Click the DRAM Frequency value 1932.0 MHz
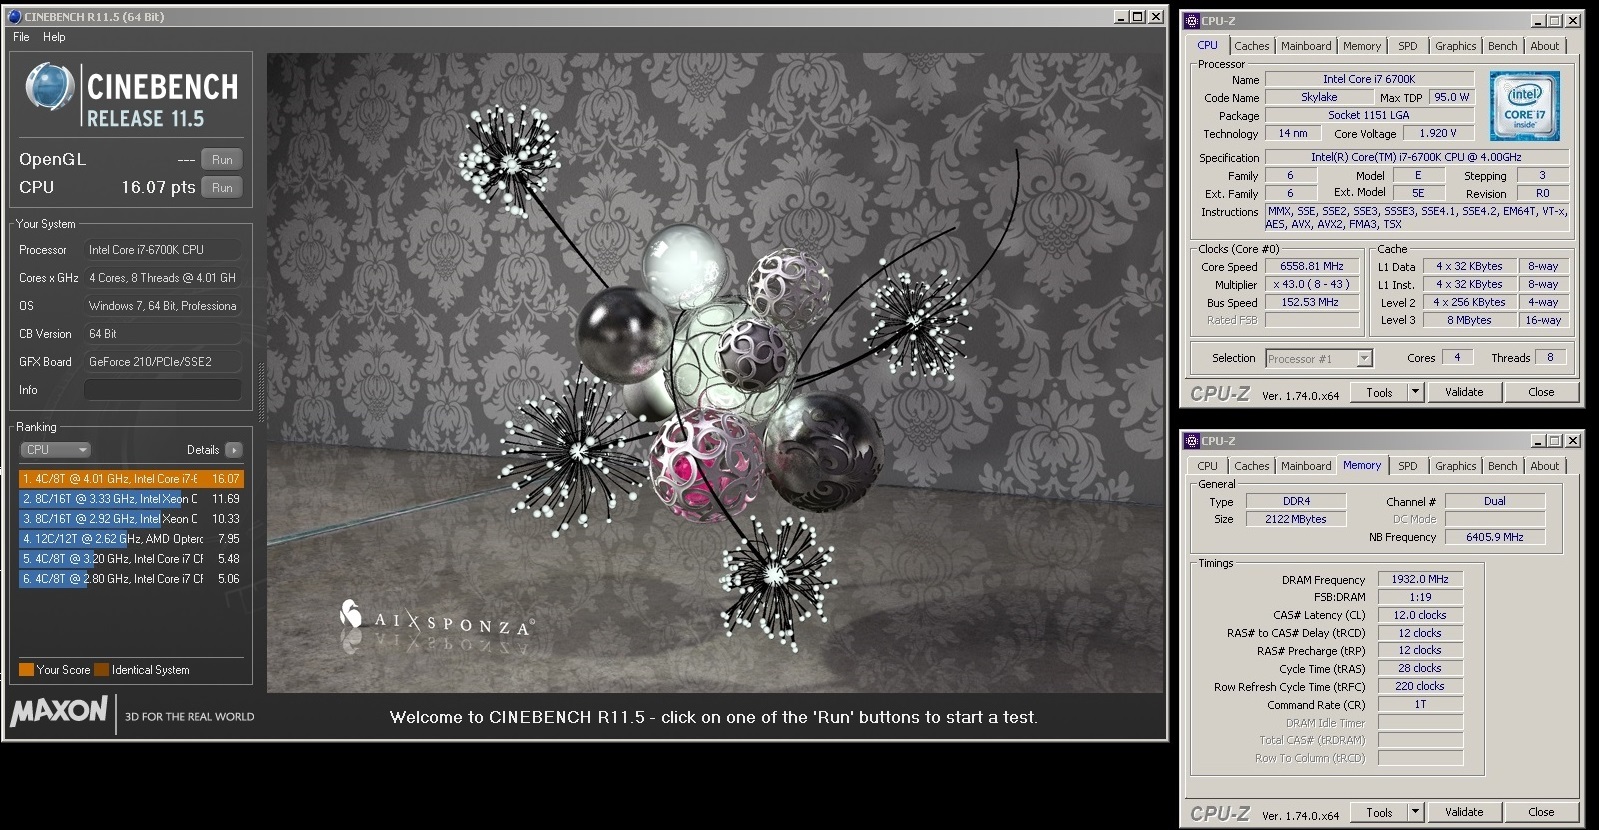The height and width of the screenshot is (830, 1599). (x=1421, y=580)
